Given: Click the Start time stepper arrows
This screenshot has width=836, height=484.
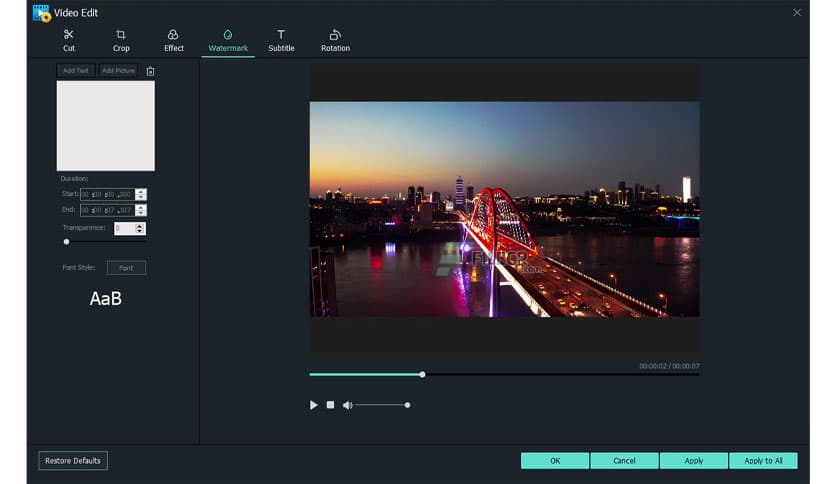Looking at the screenshot, I should point(141,194).
